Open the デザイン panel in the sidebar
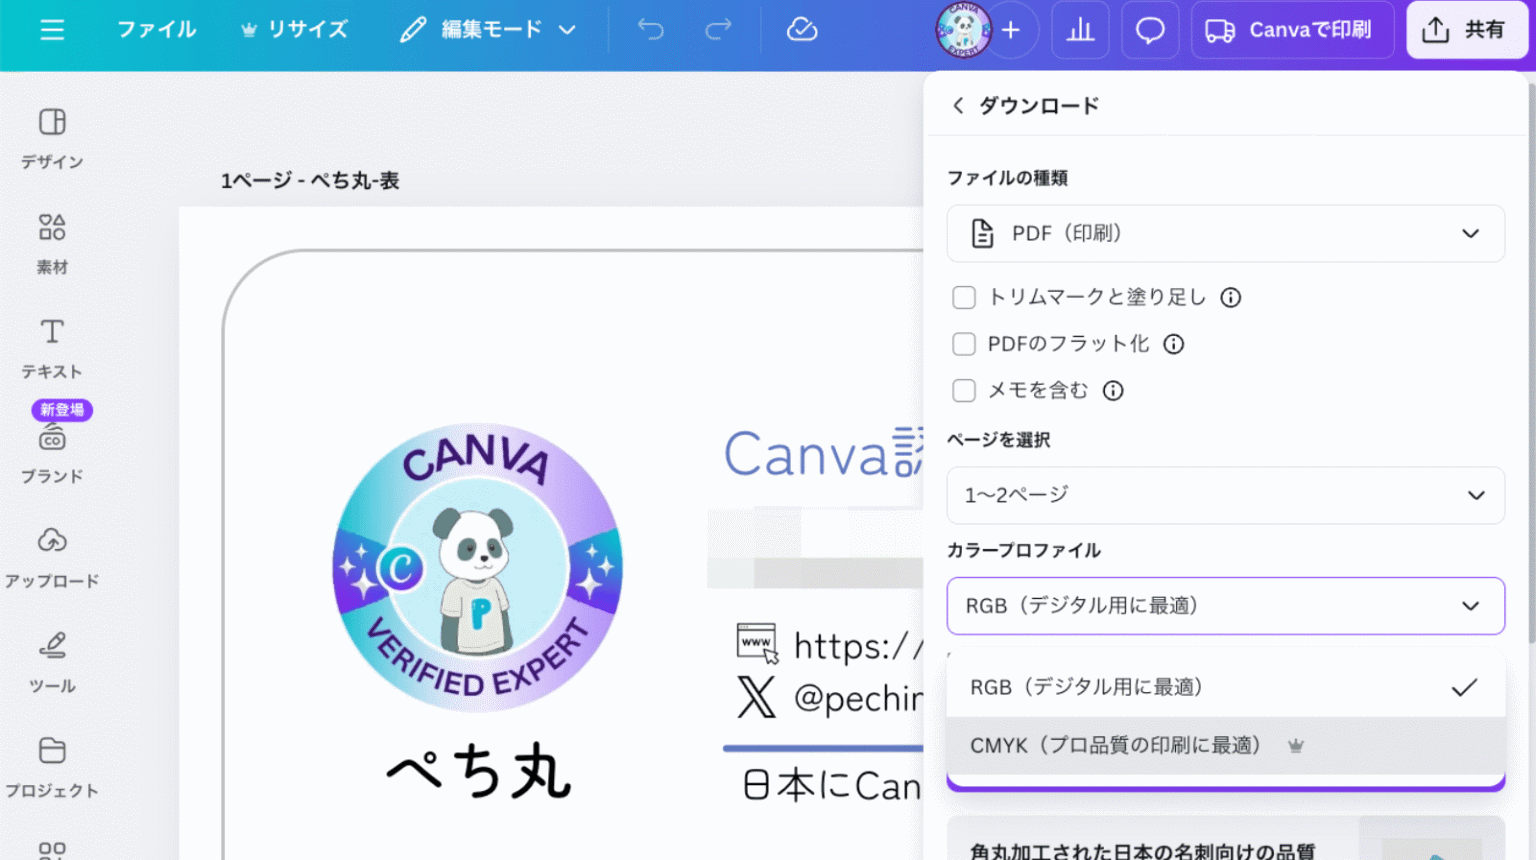The width and height of the screenshot is (1536, 860). pyautogui.click(x=51, y=140)
